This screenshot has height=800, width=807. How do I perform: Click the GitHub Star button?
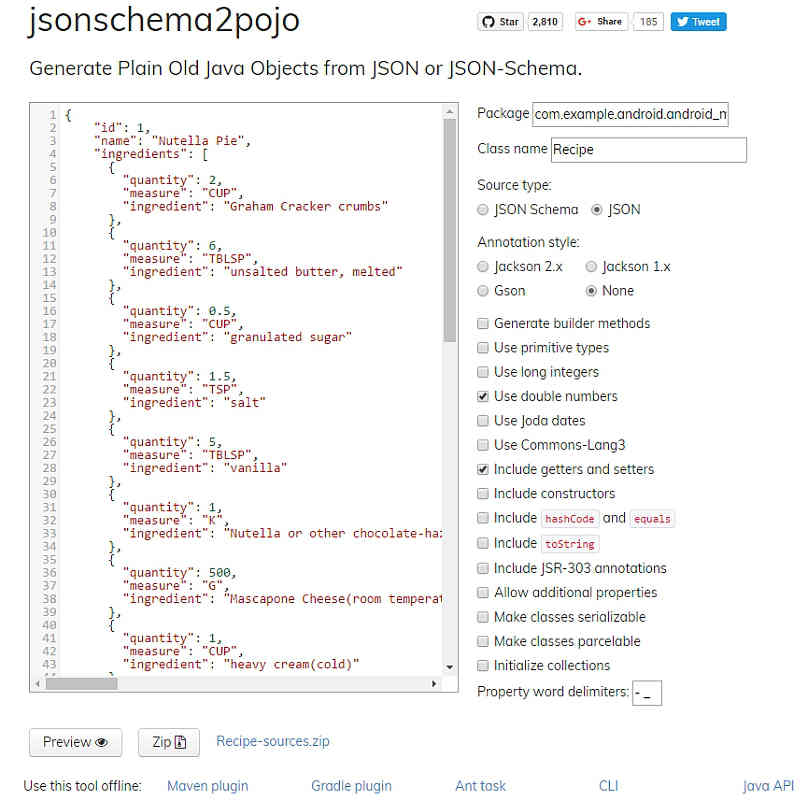pyautogui.click(x=500, y=22)
